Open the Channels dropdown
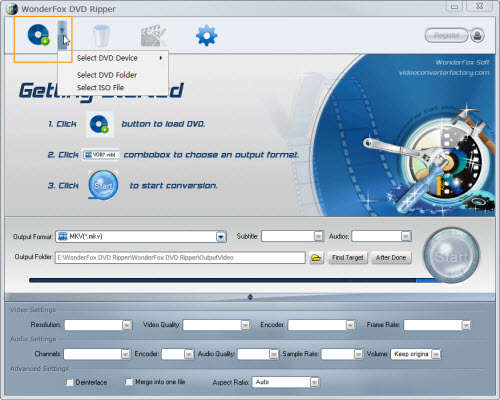The image size is (500, 400). (x=97, y=354)
